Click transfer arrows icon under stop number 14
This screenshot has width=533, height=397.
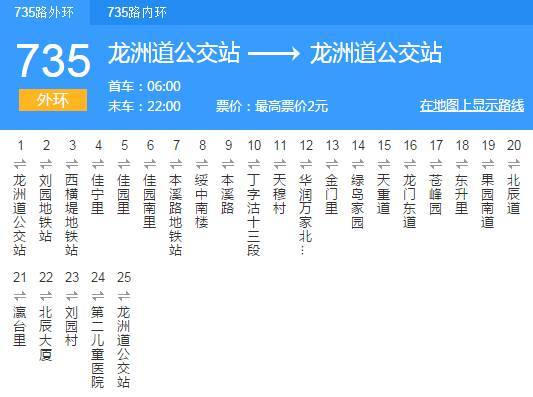(358, 164)
